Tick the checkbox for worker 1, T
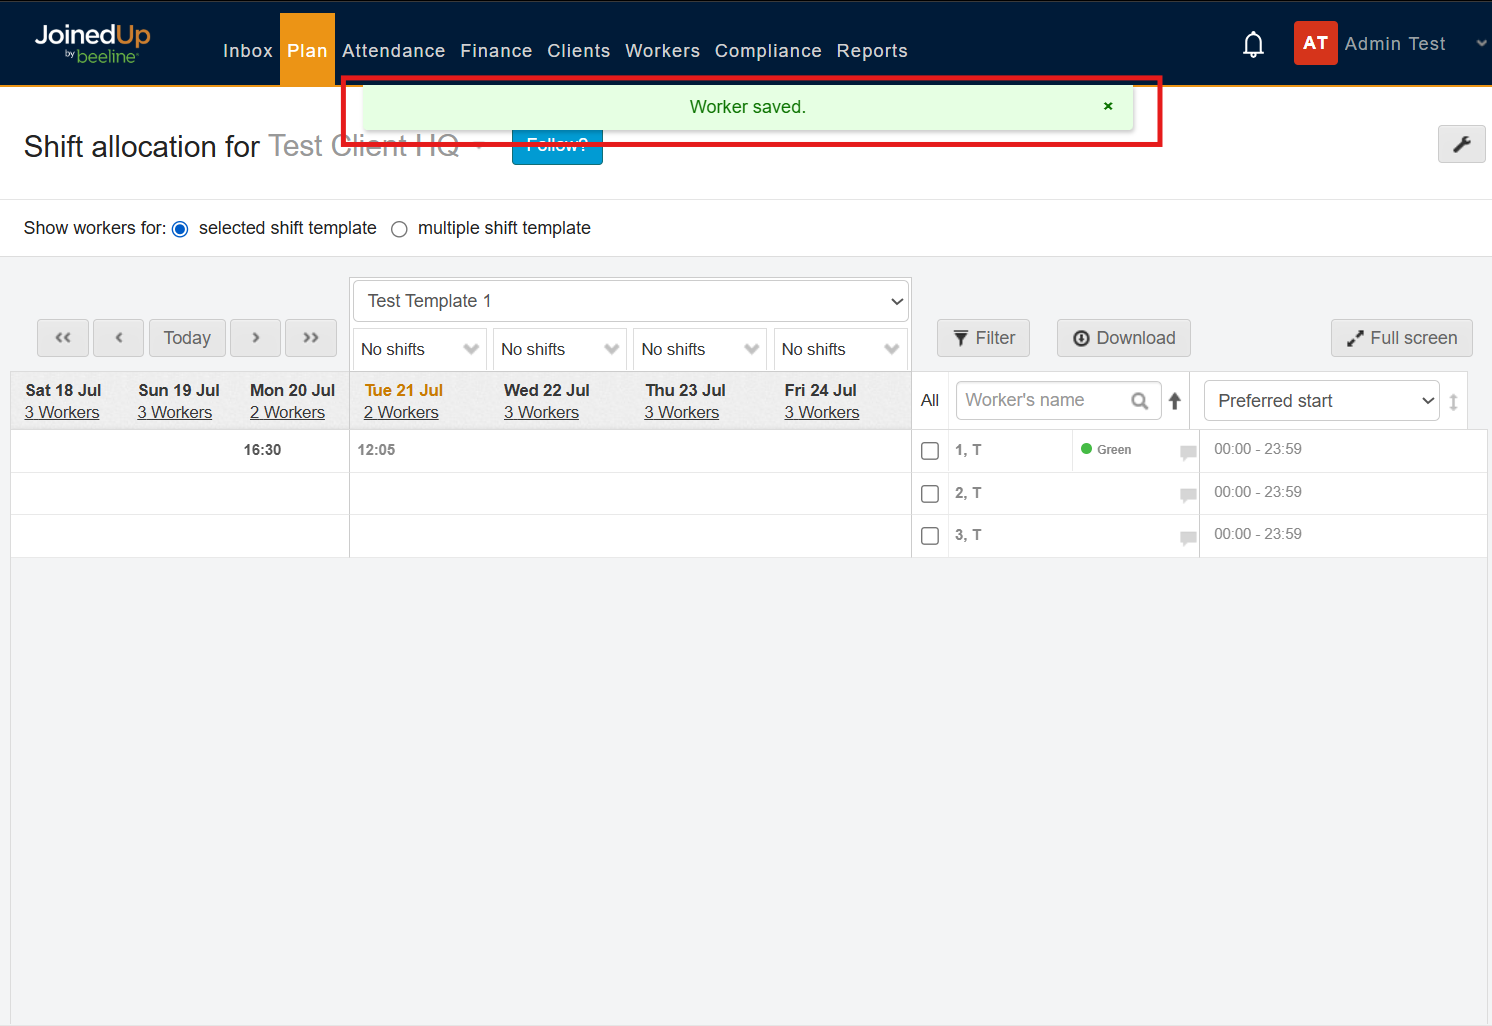The image size is (1492, 1026). [x=930, y=451]
